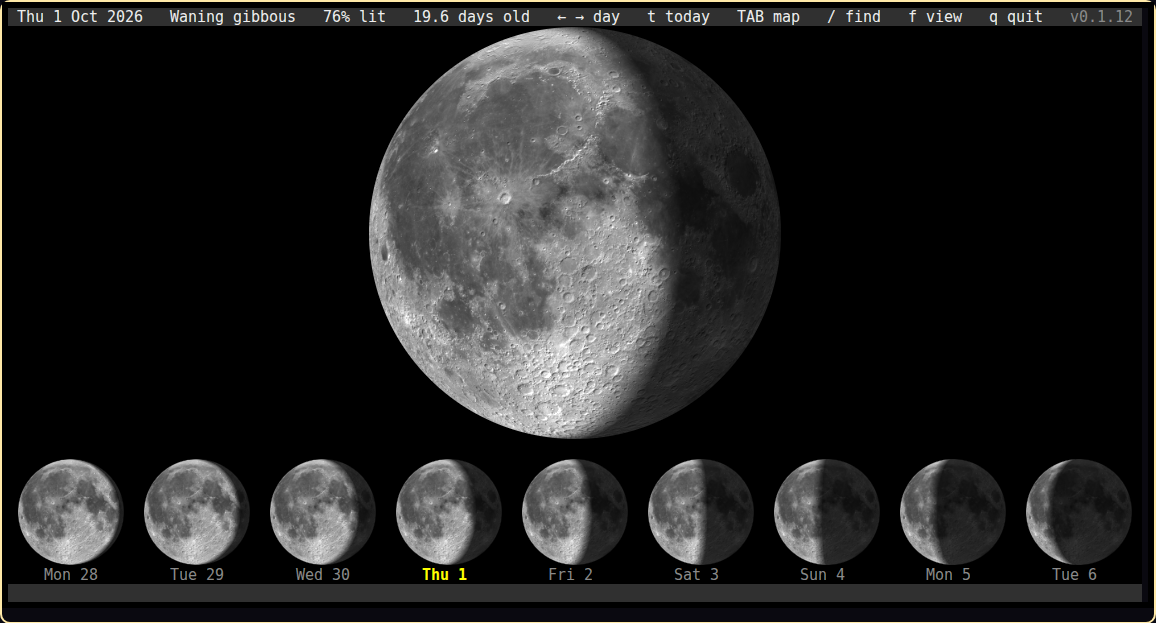Image resolution: width=1156 pixels, height=623 pixels.
Task: Select the Tue 6 moon thumbnail
Action: click(1079, 512)
